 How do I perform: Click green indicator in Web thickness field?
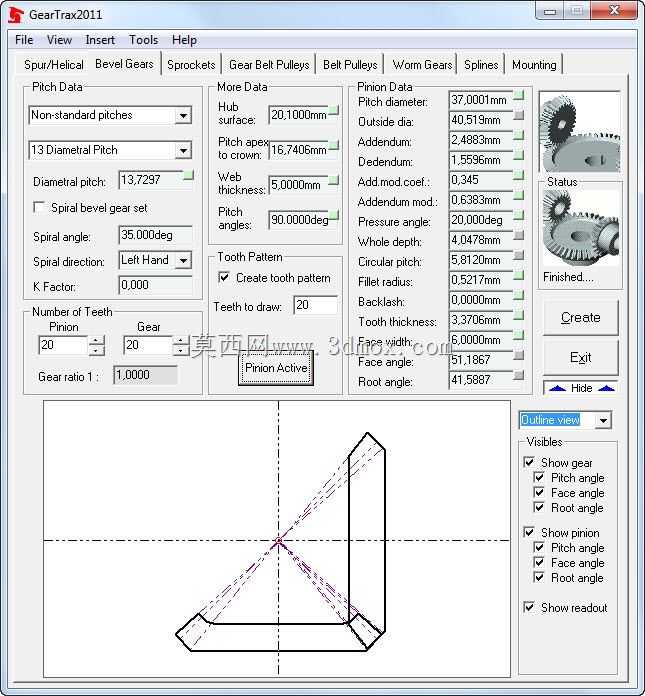(333, 180)
